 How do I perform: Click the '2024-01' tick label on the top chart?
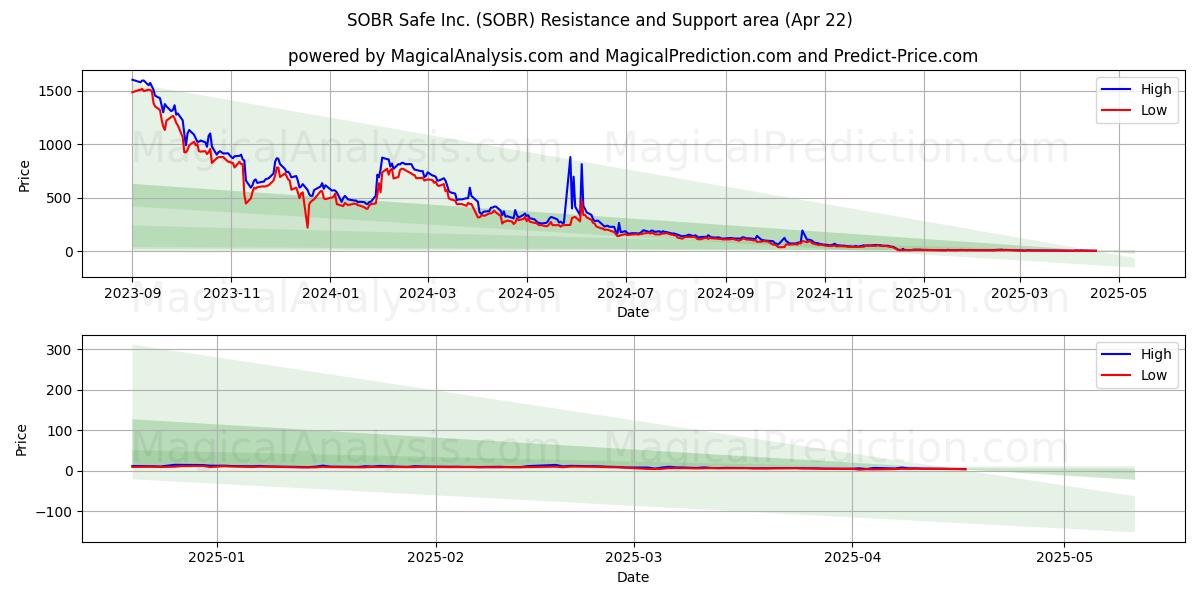pyautogui.click(x=330, y=293)
